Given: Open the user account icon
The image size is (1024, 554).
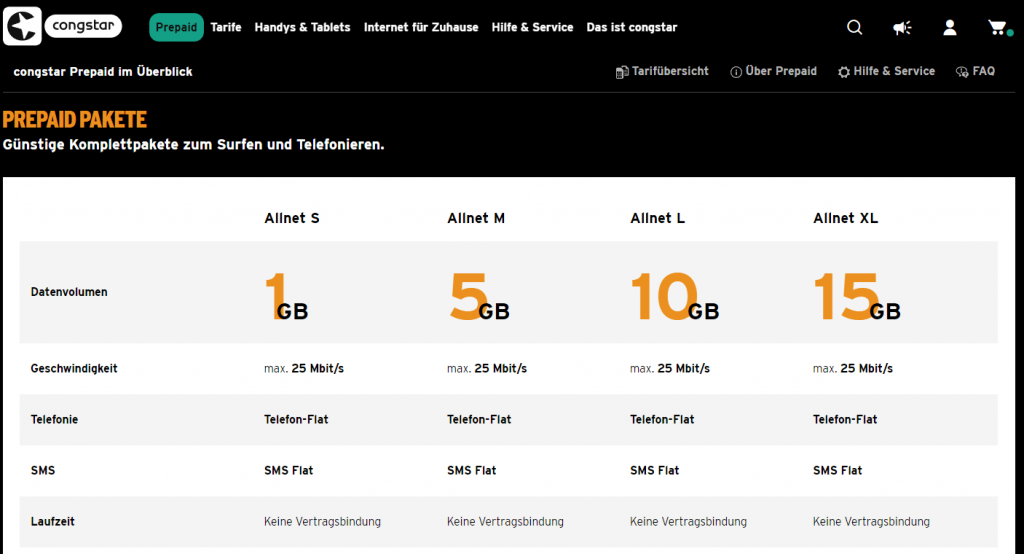Looking at the screenshot, I should [950, 27].
